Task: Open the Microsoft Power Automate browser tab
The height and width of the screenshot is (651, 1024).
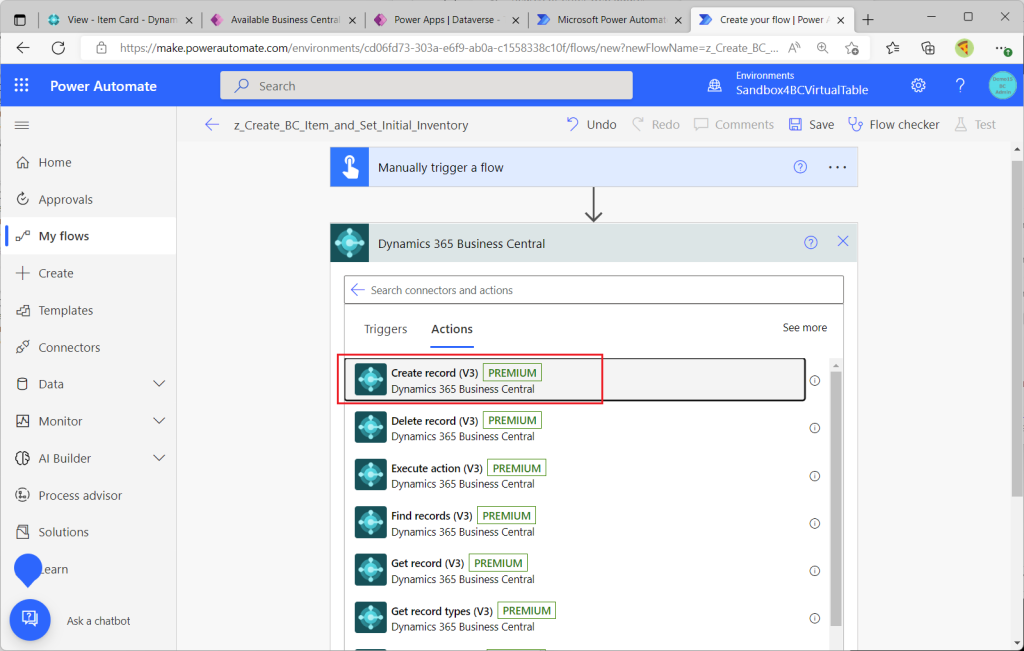Action: 610,20
